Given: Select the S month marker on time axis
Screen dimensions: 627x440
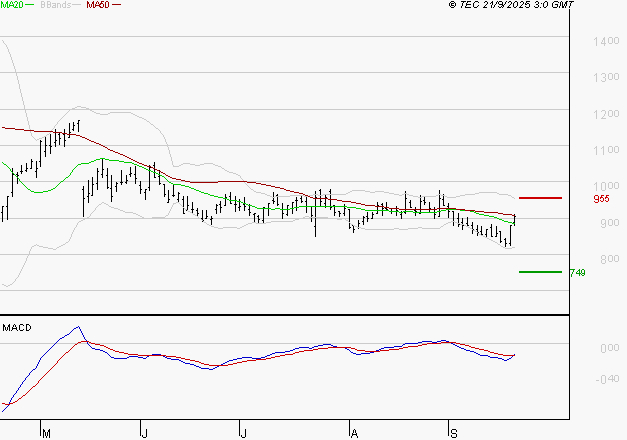Looking at the screenshot, I should point(452,433).
